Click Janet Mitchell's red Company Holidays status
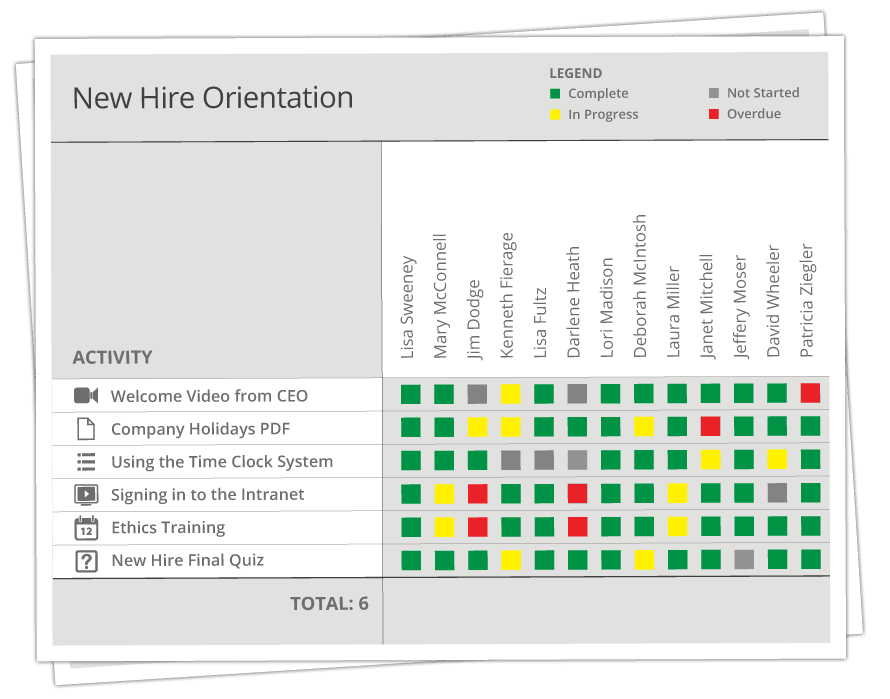 coord(710,427)
